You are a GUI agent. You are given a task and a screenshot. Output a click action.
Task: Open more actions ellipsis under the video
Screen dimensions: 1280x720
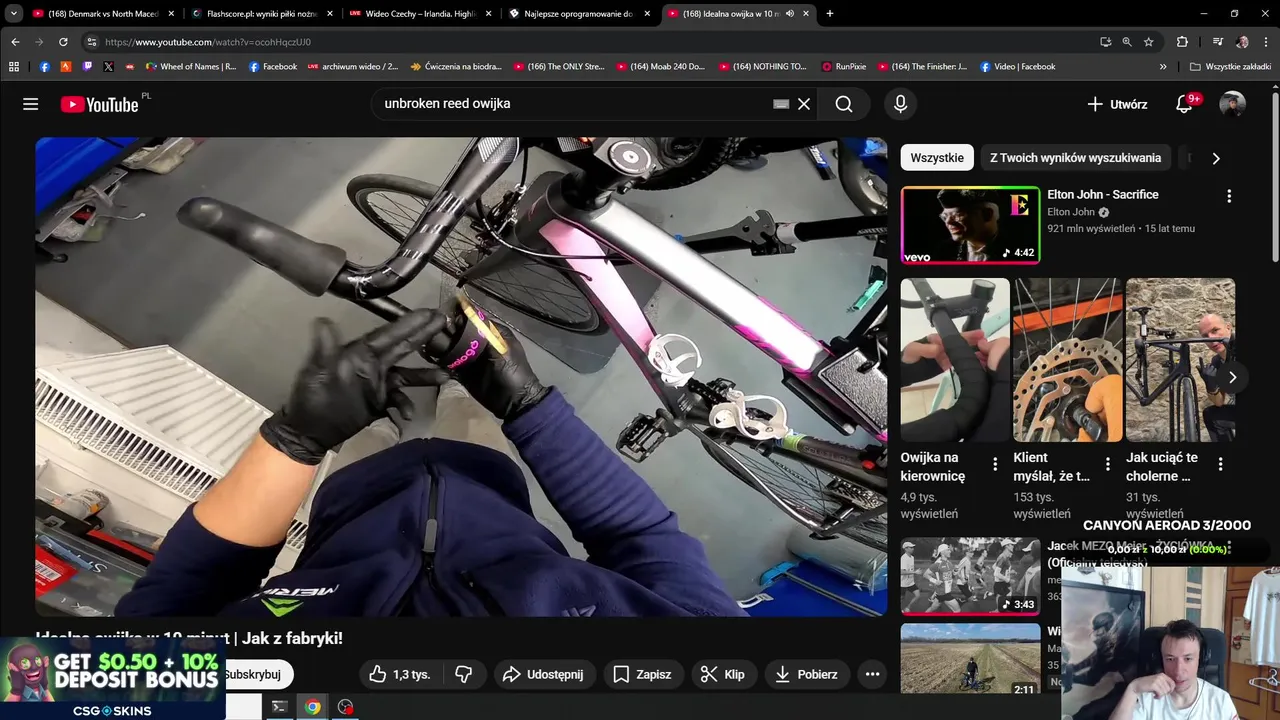click(x=872, y=674)
